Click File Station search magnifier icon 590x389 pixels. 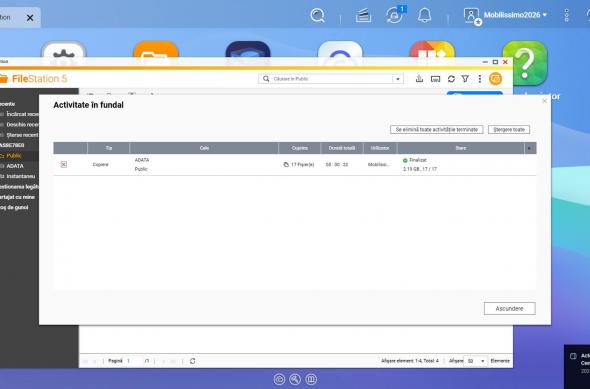click(x=266, y=79)
